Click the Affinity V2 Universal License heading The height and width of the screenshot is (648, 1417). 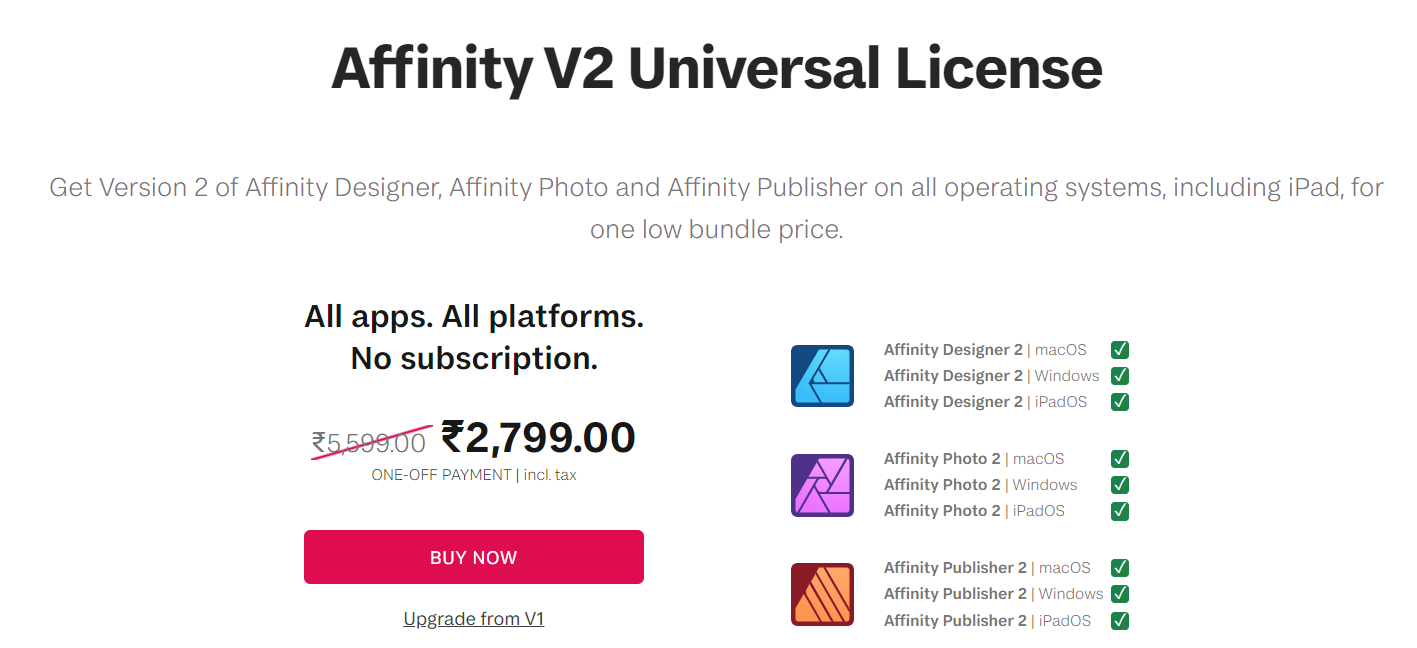click(716, 68)
